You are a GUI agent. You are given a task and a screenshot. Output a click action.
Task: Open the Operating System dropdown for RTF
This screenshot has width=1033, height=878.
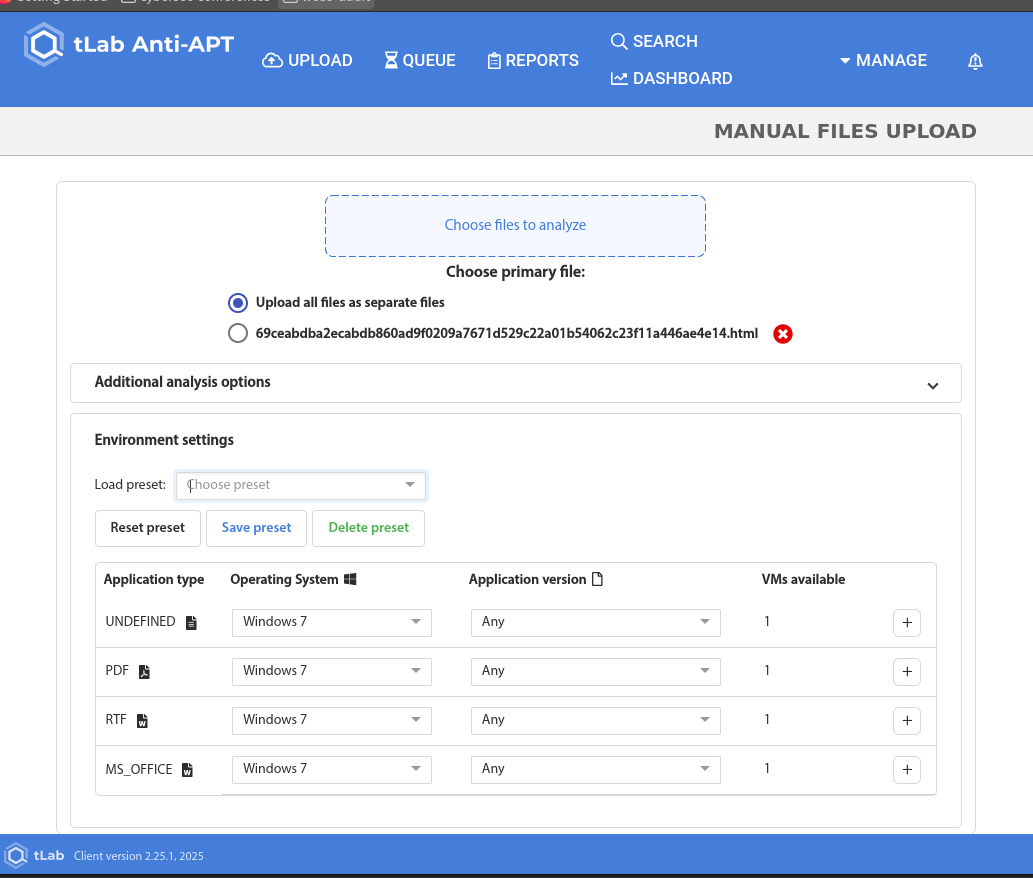[331, 721]
